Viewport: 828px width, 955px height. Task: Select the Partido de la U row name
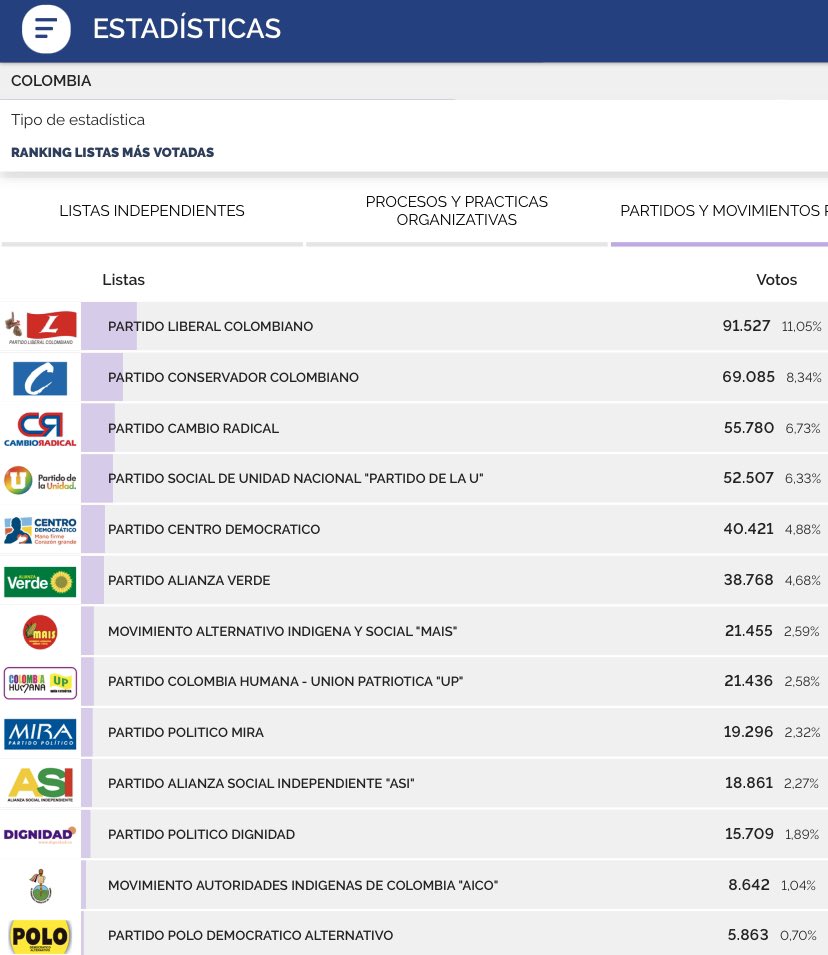(295, 479)
